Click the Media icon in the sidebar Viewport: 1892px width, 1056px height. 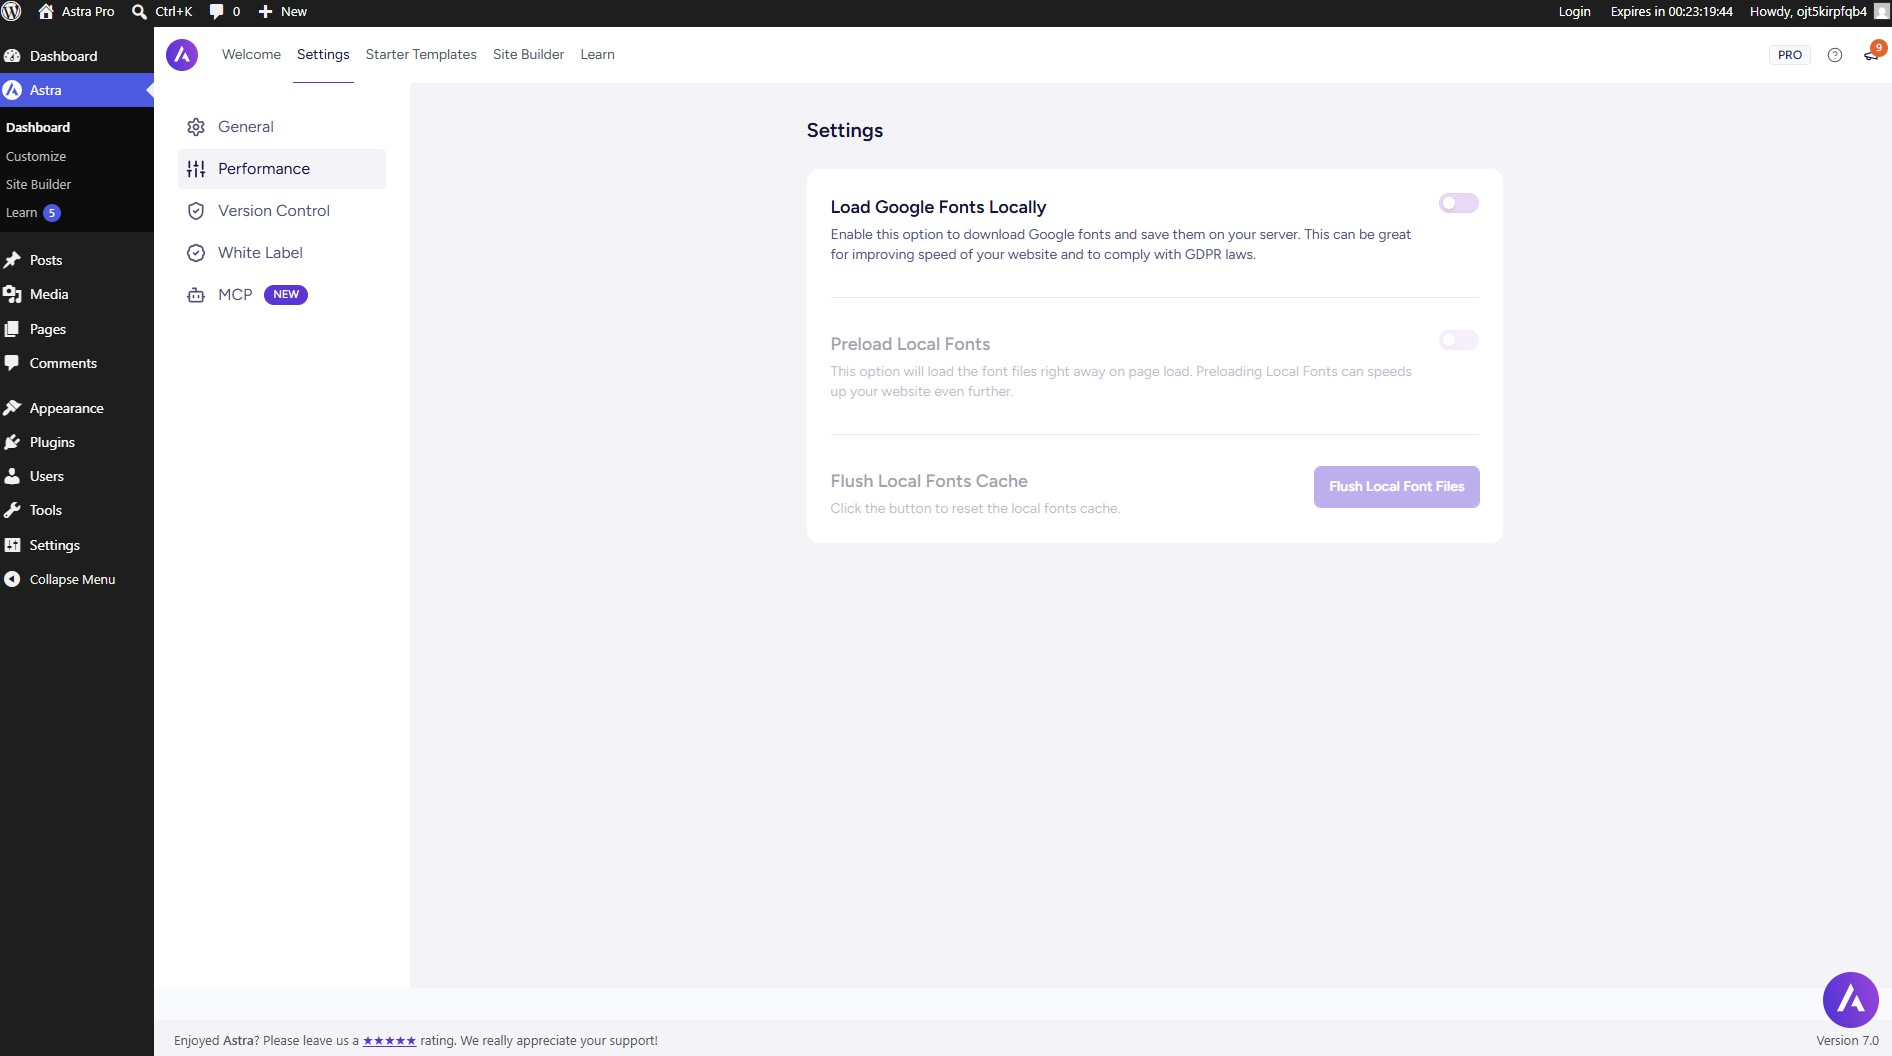click(x=12, y=294)
